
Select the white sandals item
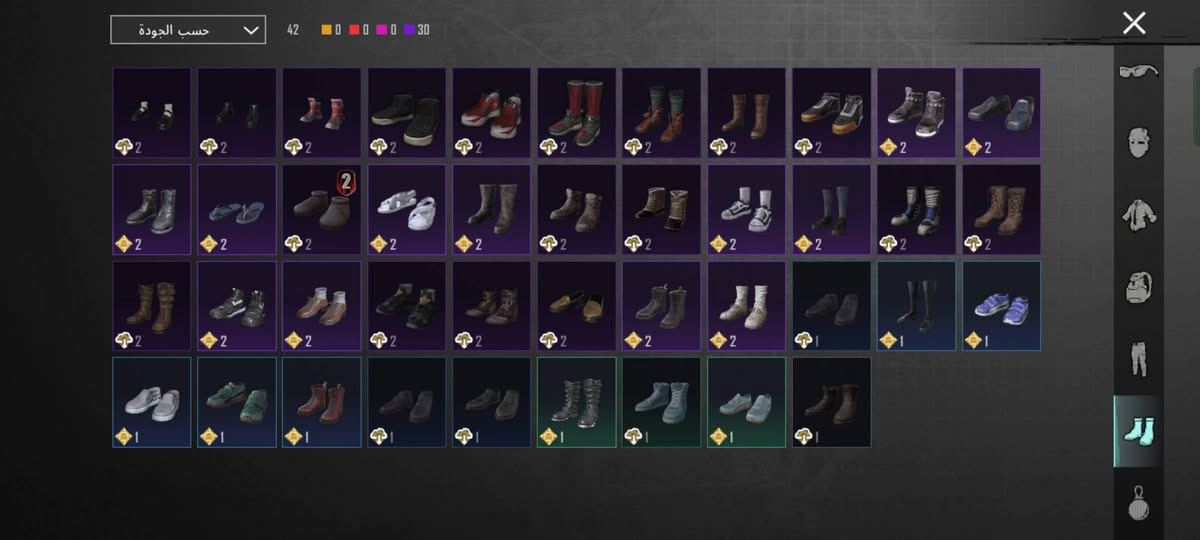407,209
